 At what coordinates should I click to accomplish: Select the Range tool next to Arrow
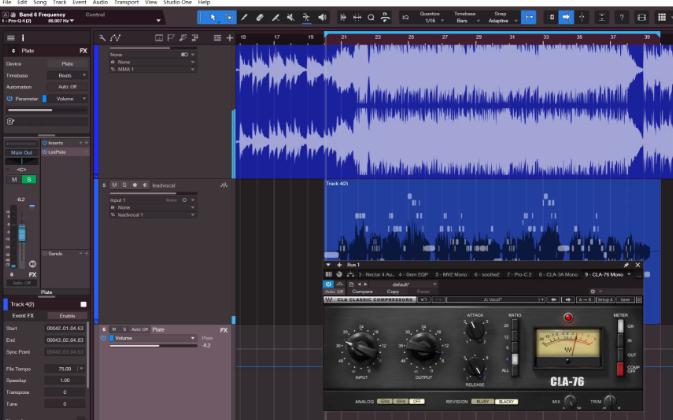(229, 18)
